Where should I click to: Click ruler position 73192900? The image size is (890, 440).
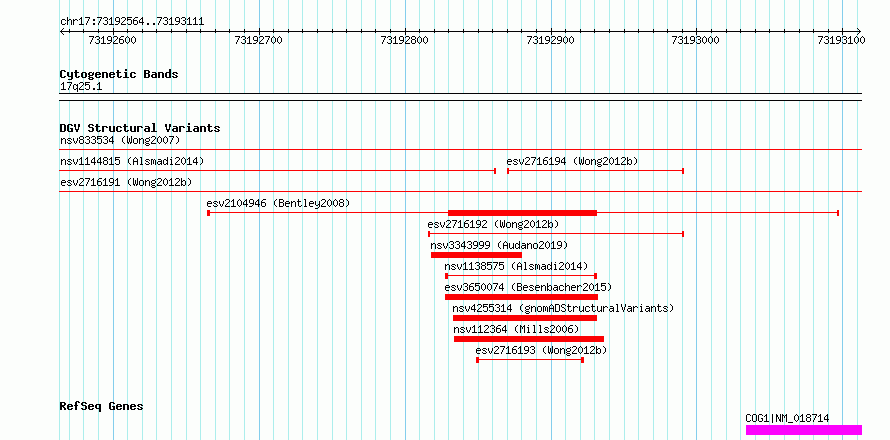[x=551, y=40]
